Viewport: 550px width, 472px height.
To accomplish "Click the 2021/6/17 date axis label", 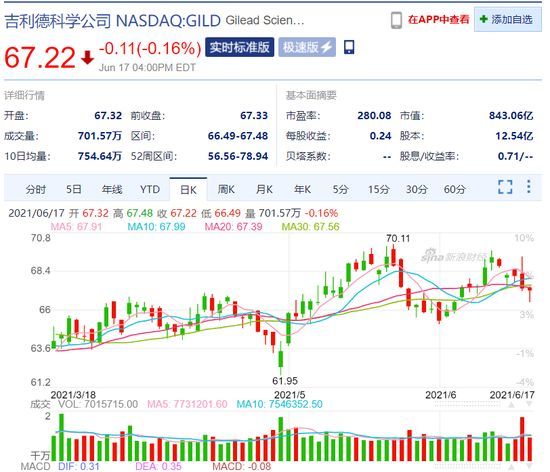I will (512, 395).
